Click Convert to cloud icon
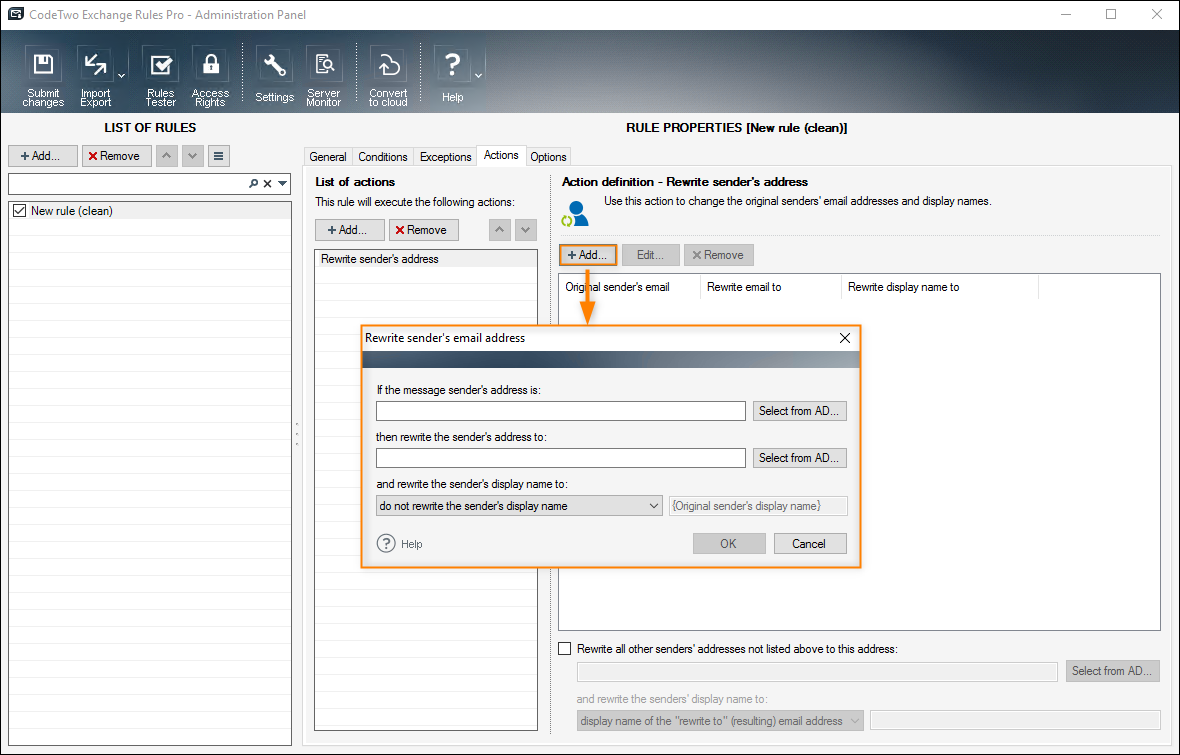Image resolution: width=1180 pixels, height=755 pixels. tap(388, 76)
